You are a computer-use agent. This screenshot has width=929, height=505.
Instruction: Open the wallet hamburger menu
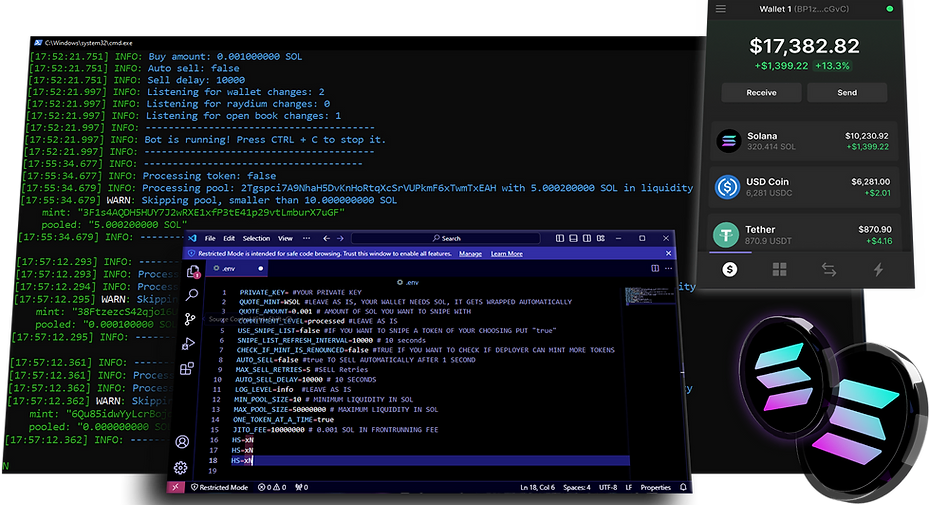720,9
